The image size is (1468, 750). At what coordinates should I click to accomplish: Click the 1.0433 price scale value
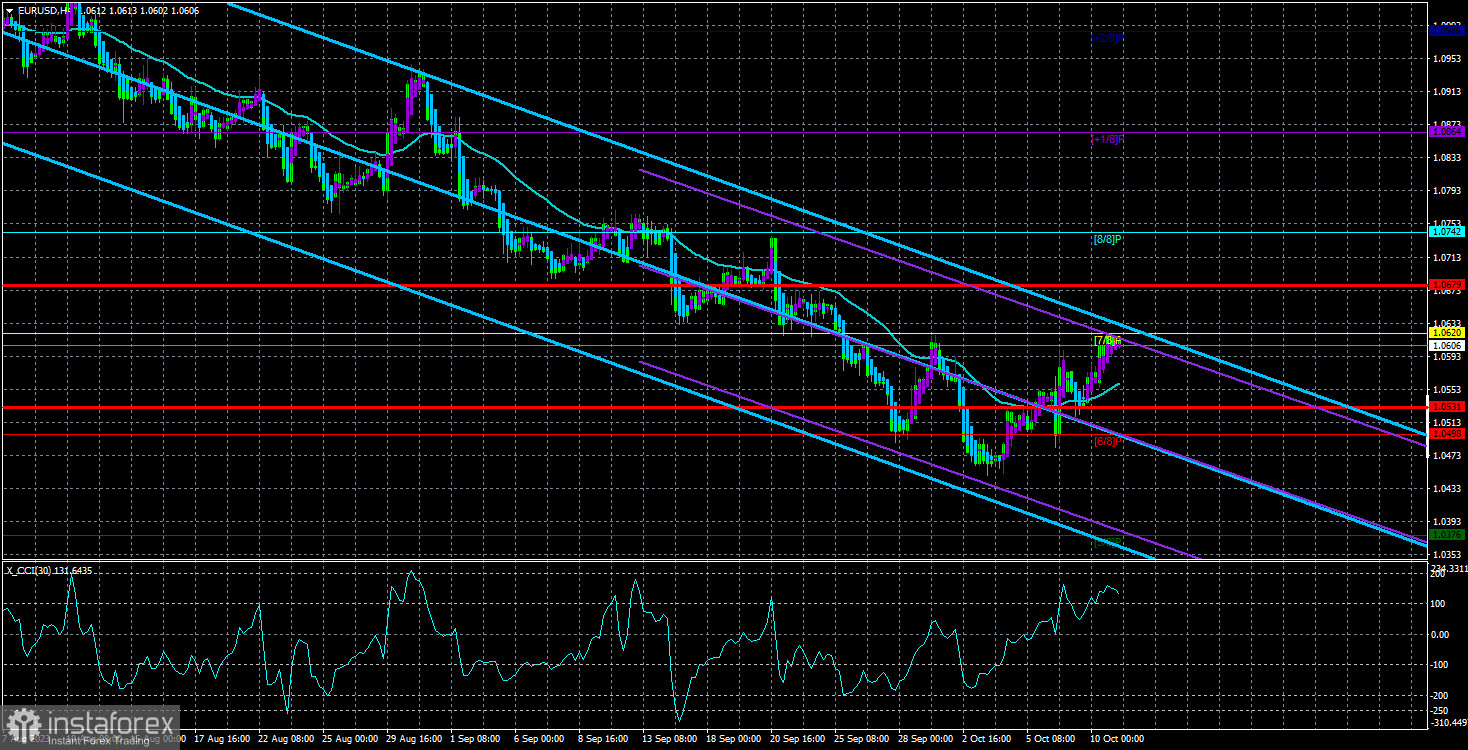pos(1447,488)
